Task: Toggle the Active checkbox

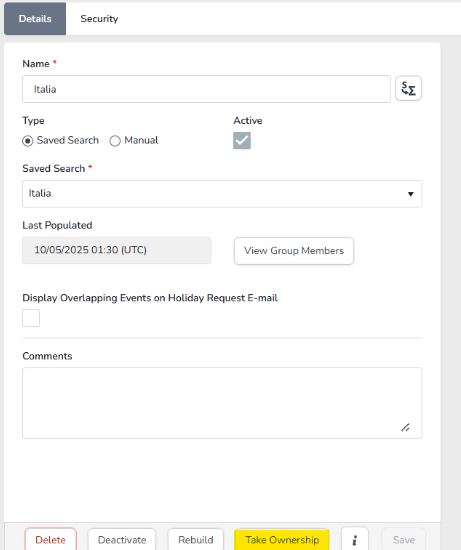Action: click(242, 141)
